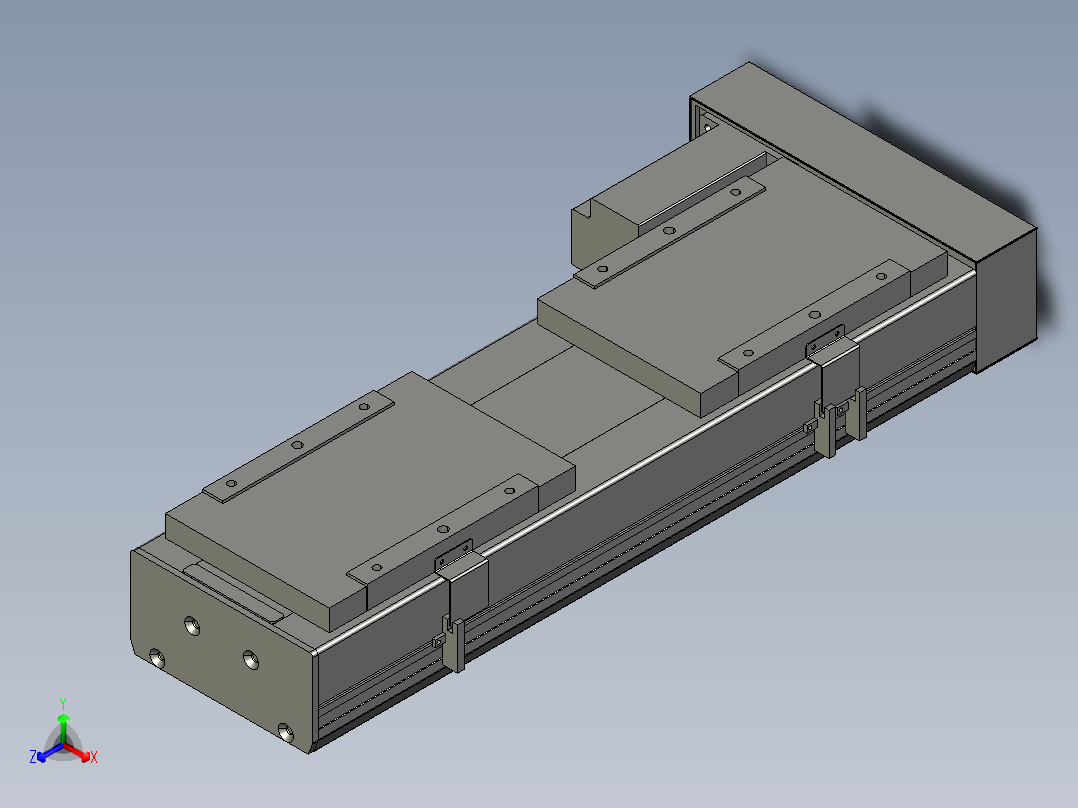Select the front end plate face with four holes

(220, 653)
